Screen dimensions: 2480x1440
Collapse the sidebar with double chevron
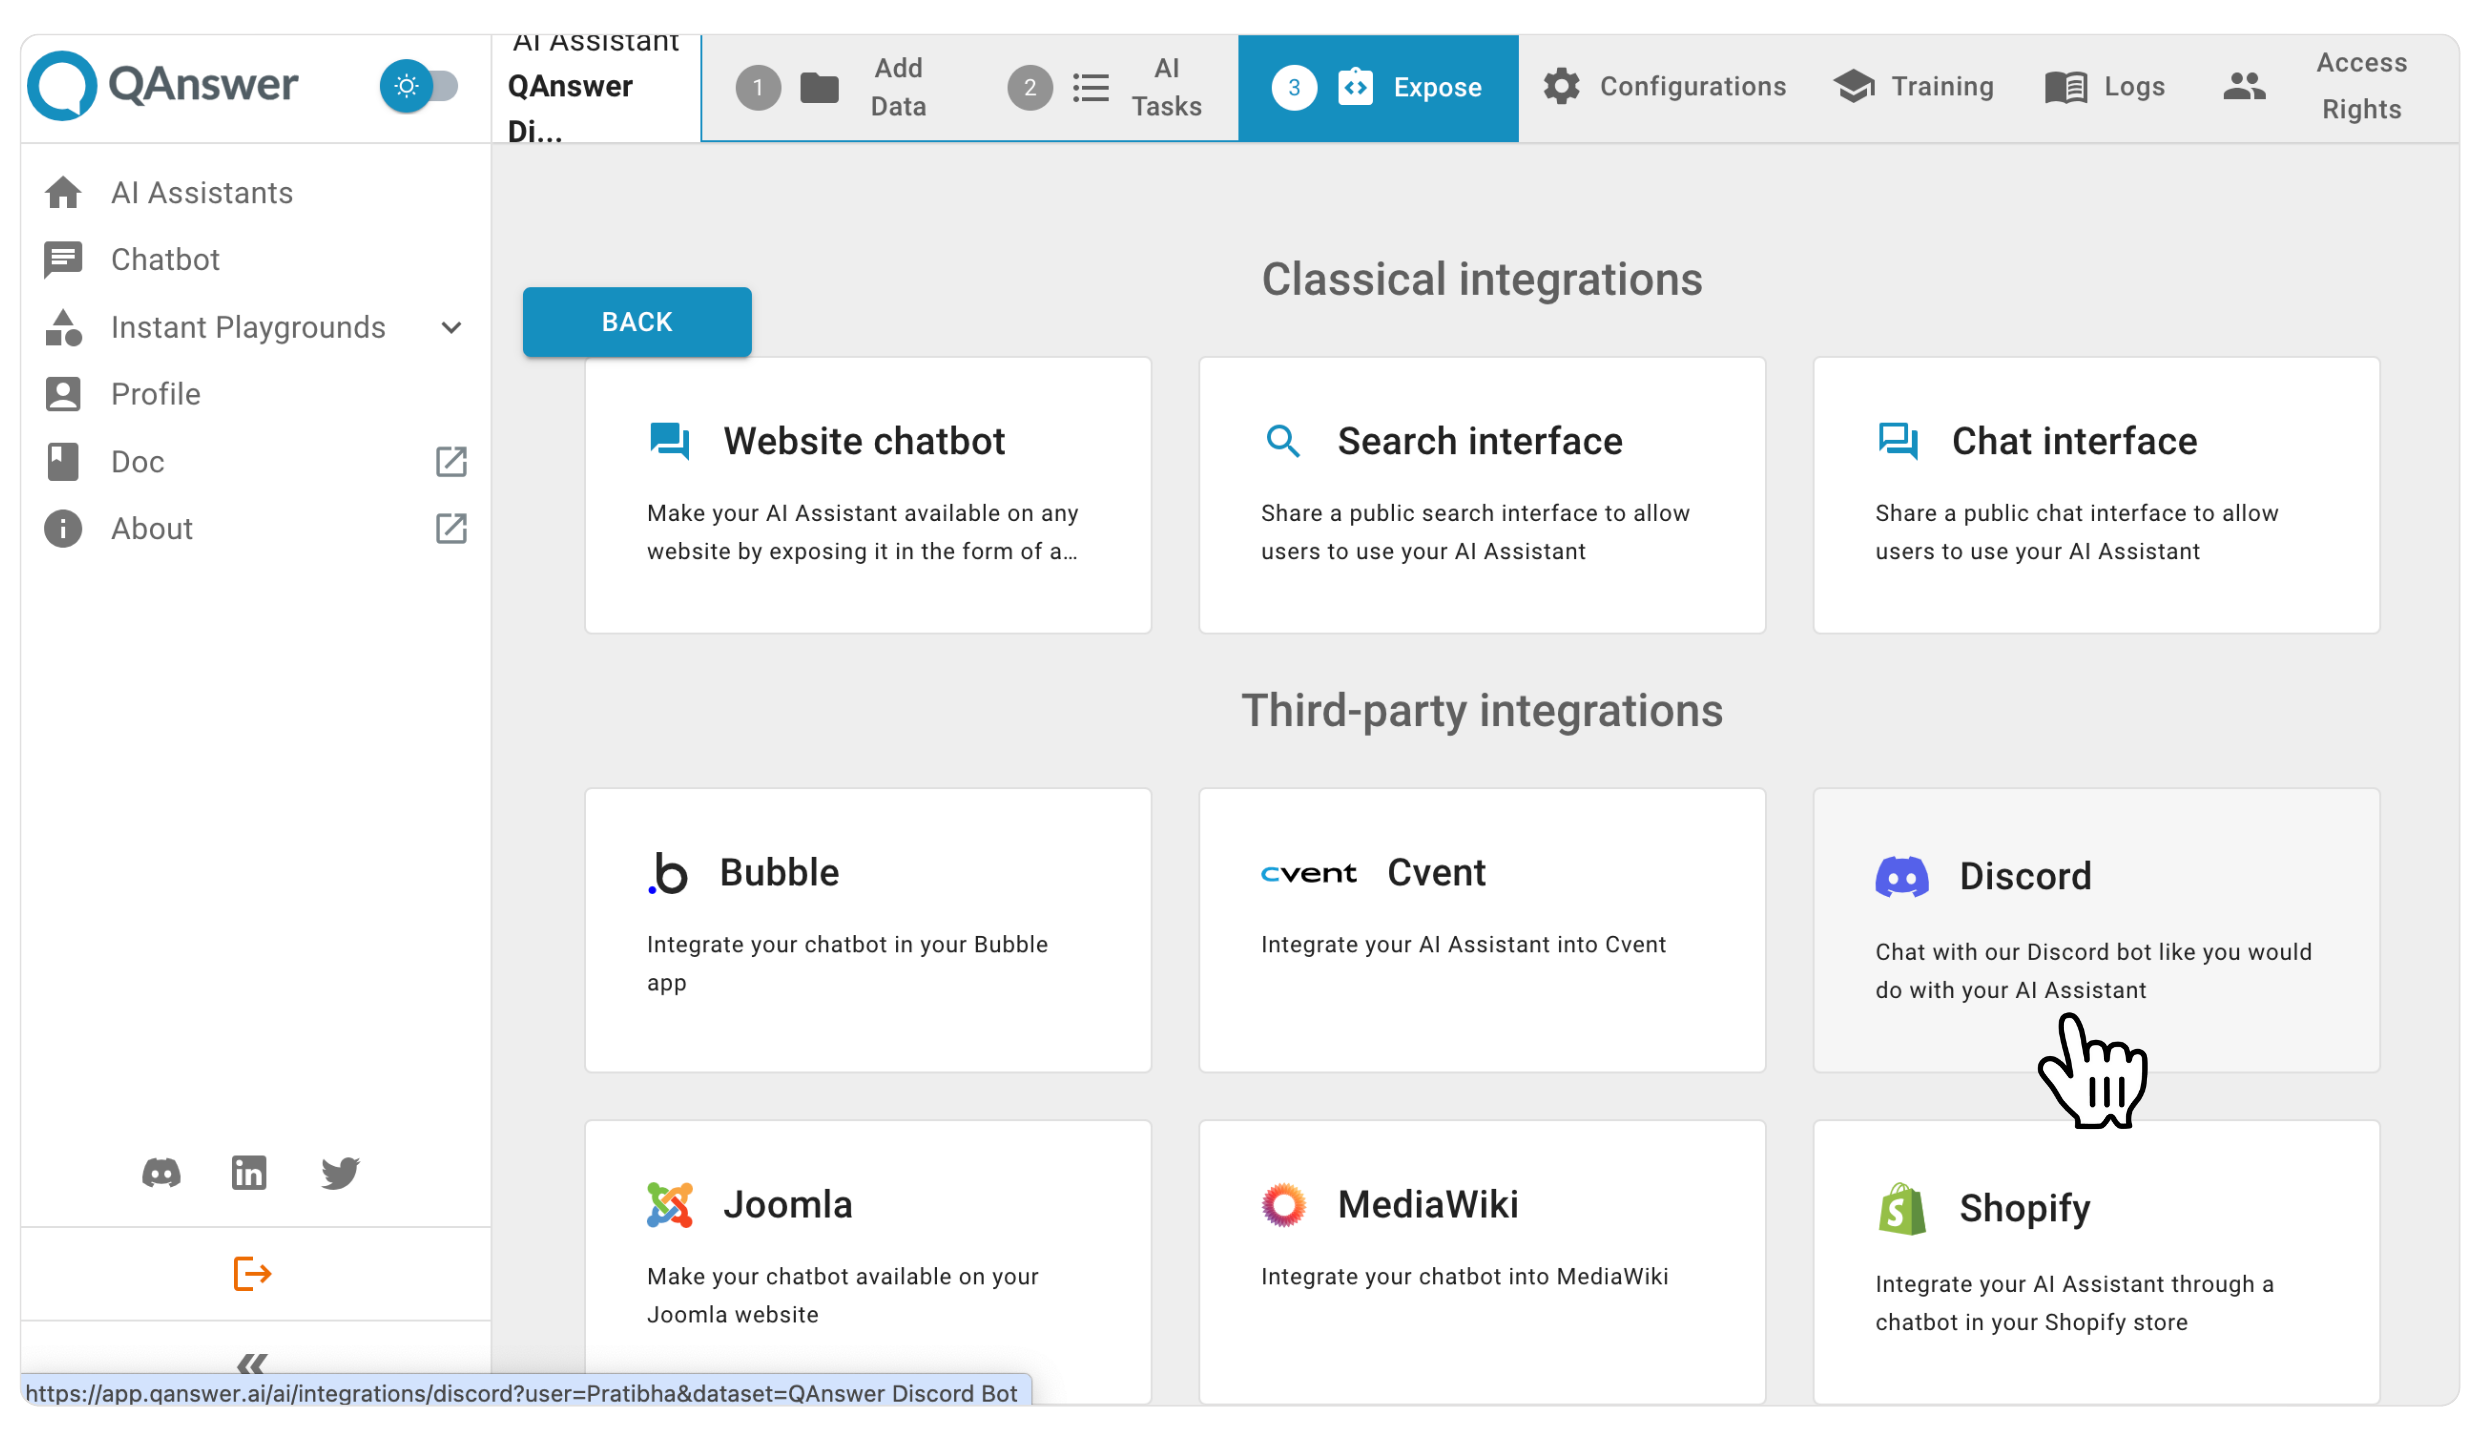(252, 1363)
